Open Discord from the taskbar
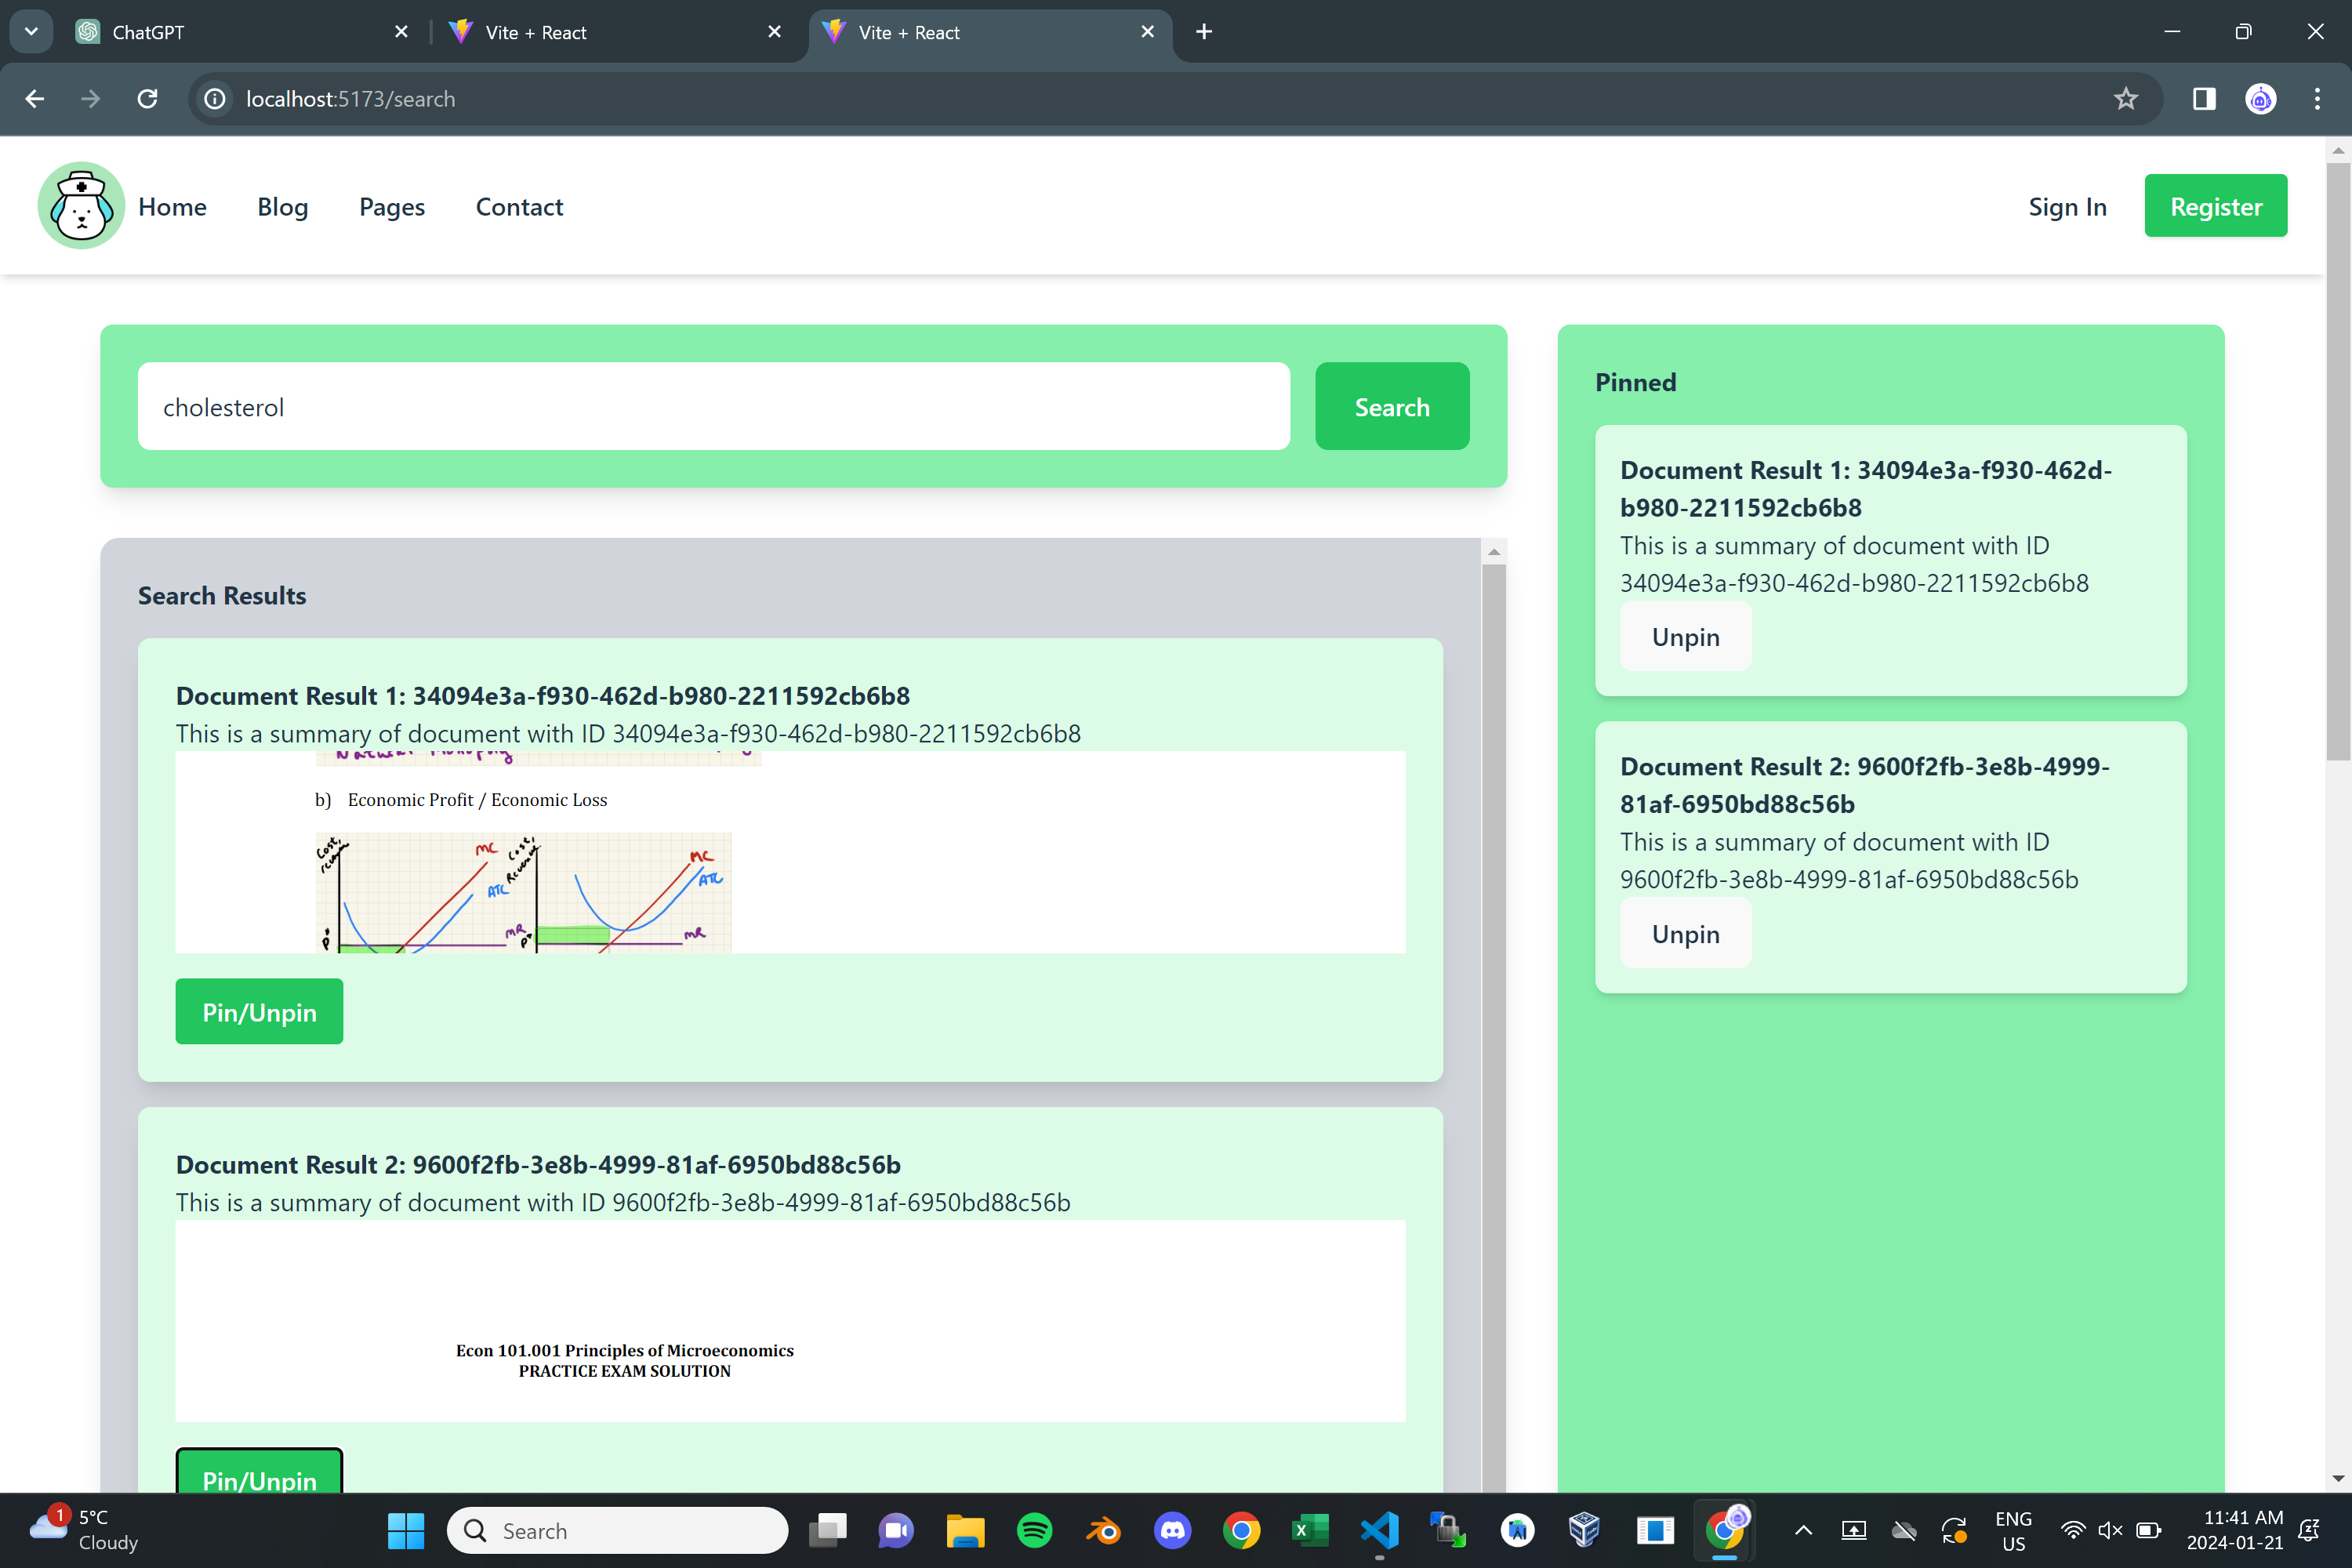 (x=1172, y=1530)
